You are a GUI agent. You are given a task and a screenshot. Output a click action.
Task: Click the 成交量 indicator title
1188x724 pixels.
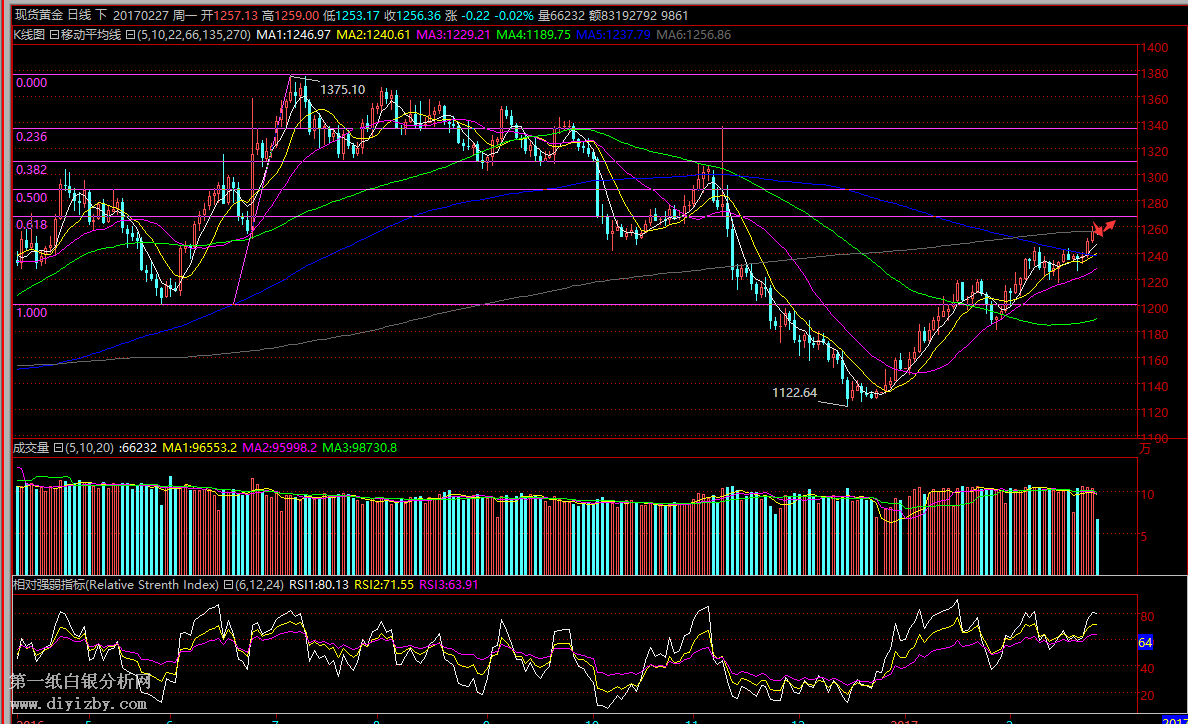coord(31,448)
